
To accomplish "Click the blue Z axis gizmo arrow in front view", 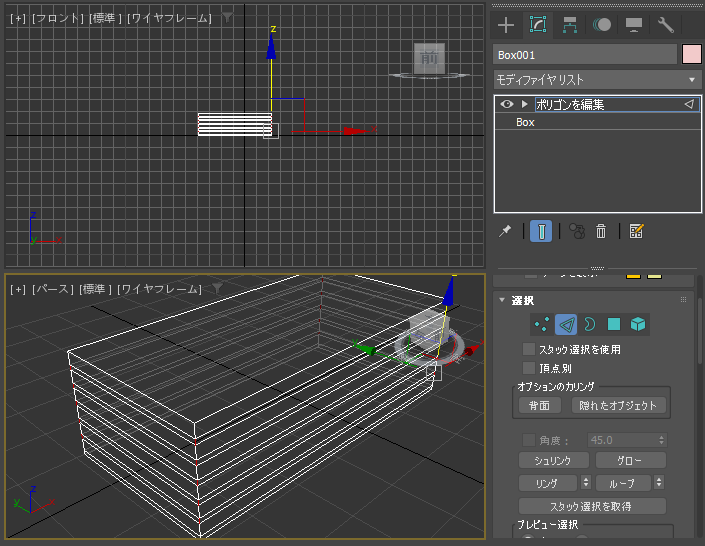I will (271, 47).
